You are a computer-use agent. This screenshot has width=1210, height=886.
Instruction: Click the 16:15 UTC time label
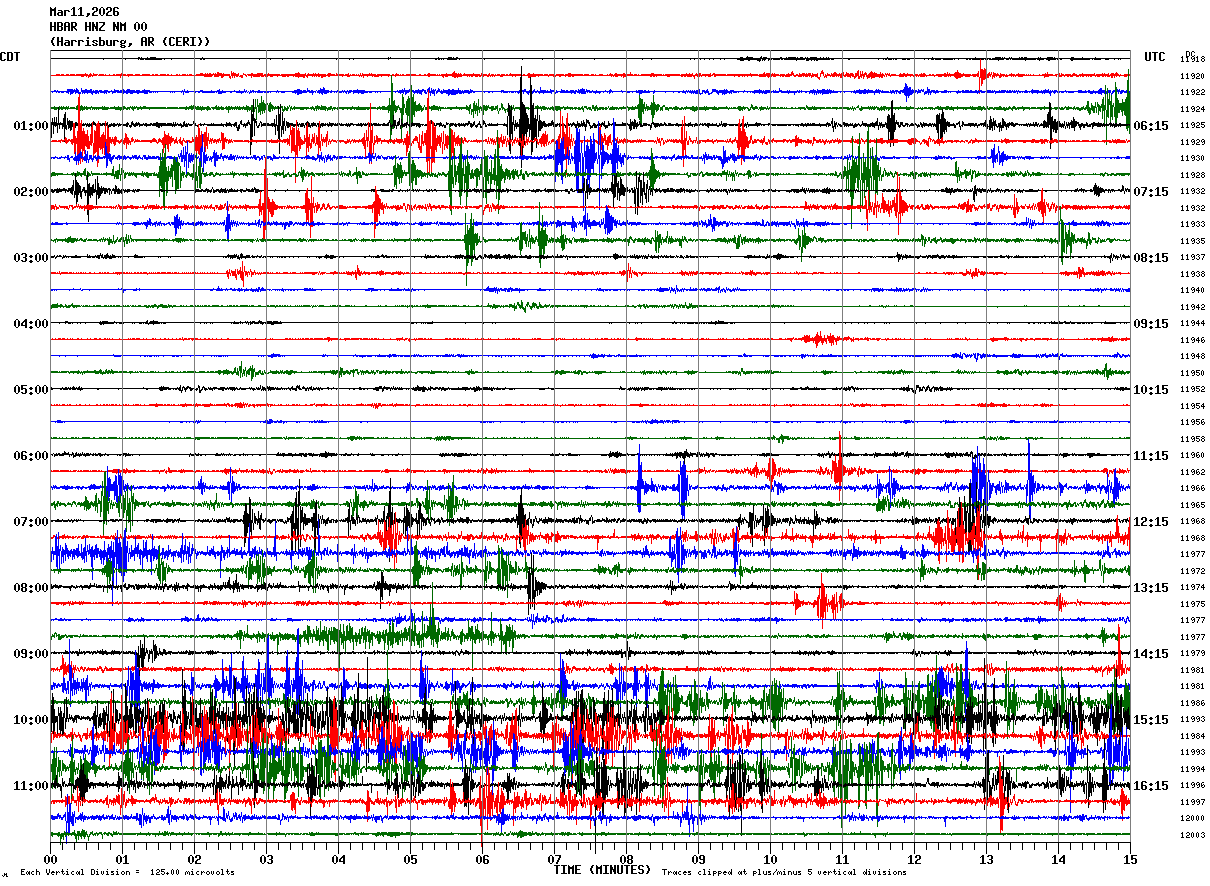[1152, 786]
